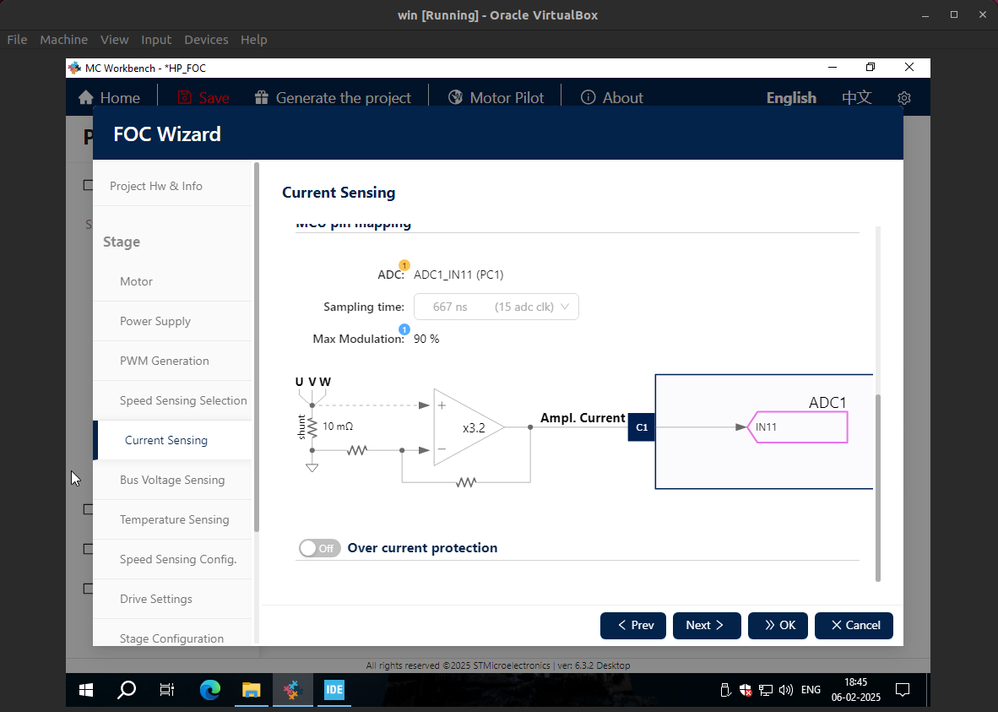Viewport: 998px width, 712px height.
Task: Click the orange ADC info badge
Action: click(x=404, y=265)
